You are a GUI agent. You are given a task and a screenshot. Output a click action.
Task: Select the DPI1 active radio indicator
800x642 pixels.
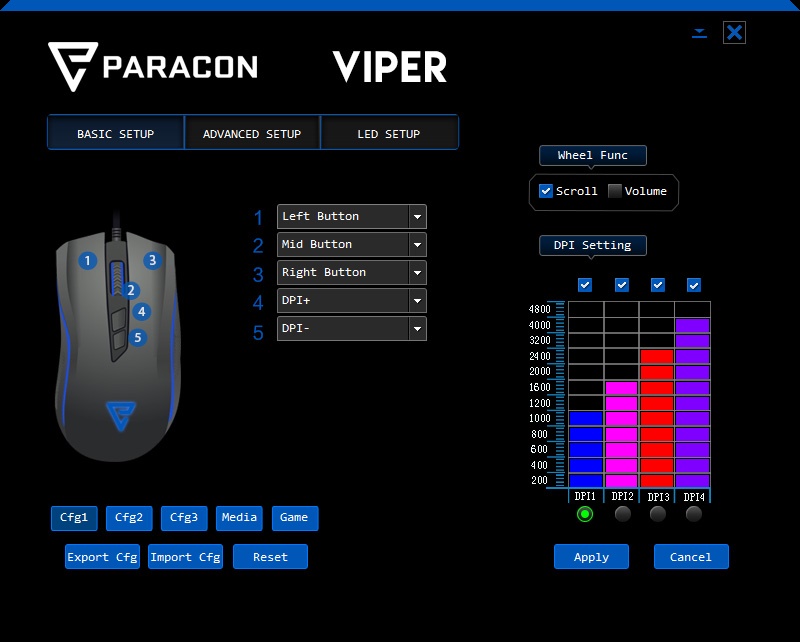click(585, 514)
